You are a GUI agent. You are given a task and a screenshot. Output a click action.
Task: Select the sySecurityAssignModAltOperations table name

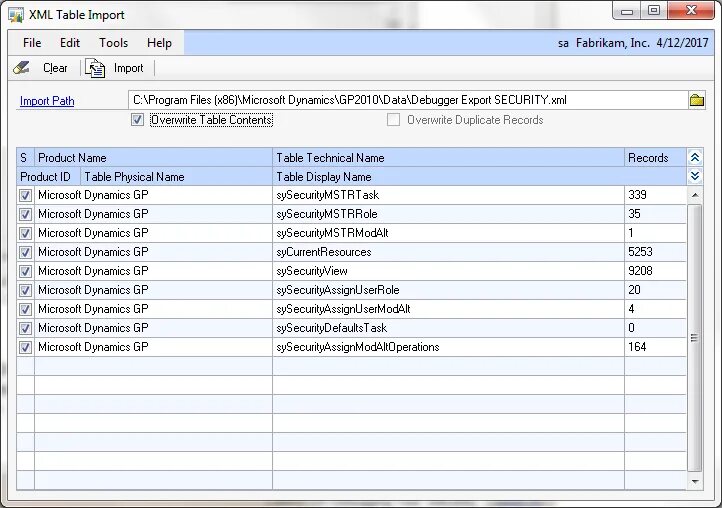[x=358, y=347]
